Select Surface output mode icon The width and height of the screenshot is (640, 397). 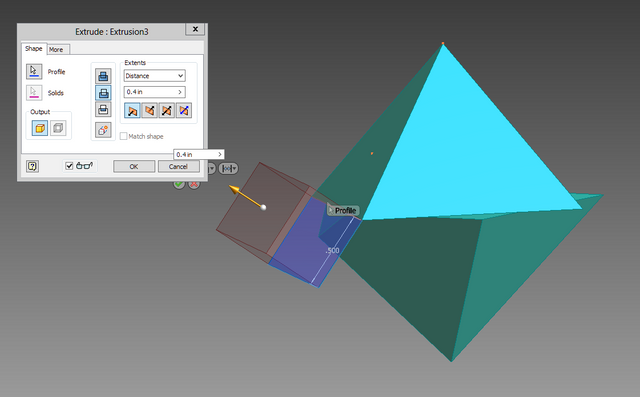(58, 128)
